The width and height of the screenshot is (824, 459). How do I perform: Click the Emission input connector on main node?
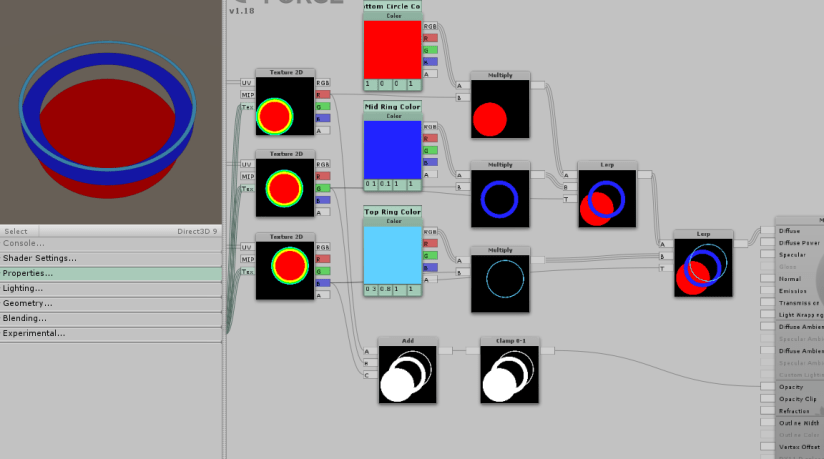pos(767,291)
